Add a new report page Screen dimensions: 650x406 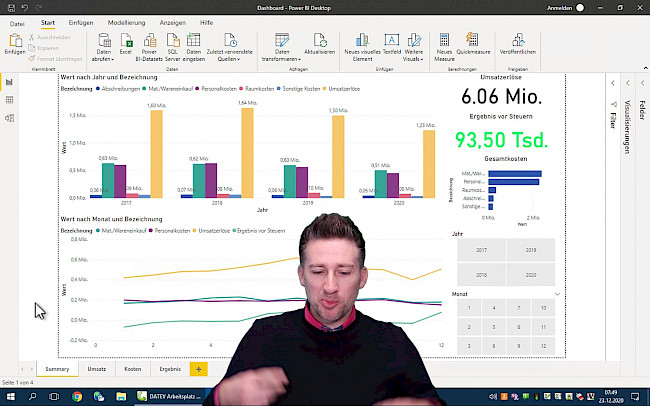[x=198, y=369]
